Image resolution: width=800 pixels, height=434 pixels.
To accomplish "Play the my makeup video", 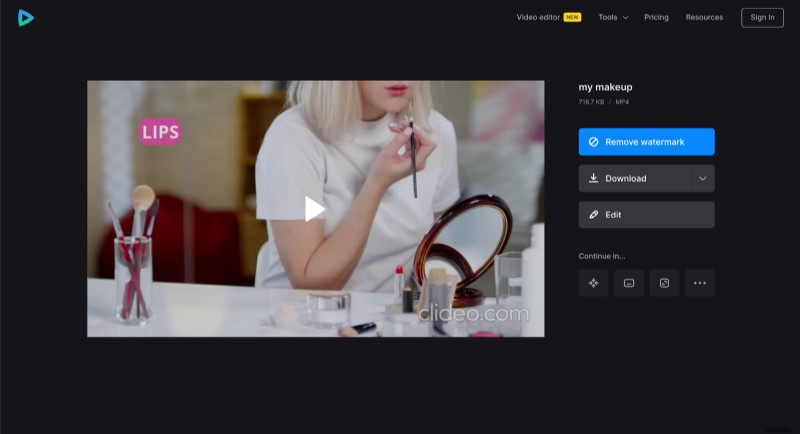I will pos(315,209).
